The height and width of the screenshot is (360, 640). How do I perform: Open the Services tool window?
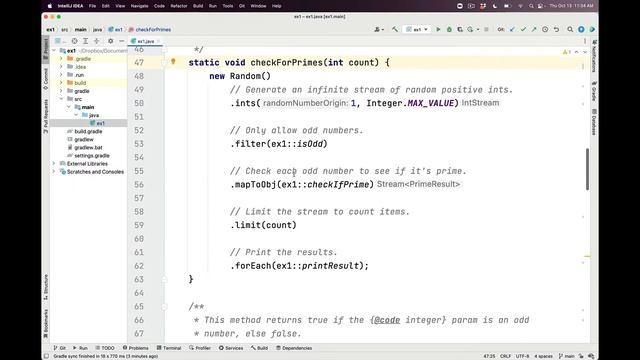pyautogui.click(x=231, y=348)
